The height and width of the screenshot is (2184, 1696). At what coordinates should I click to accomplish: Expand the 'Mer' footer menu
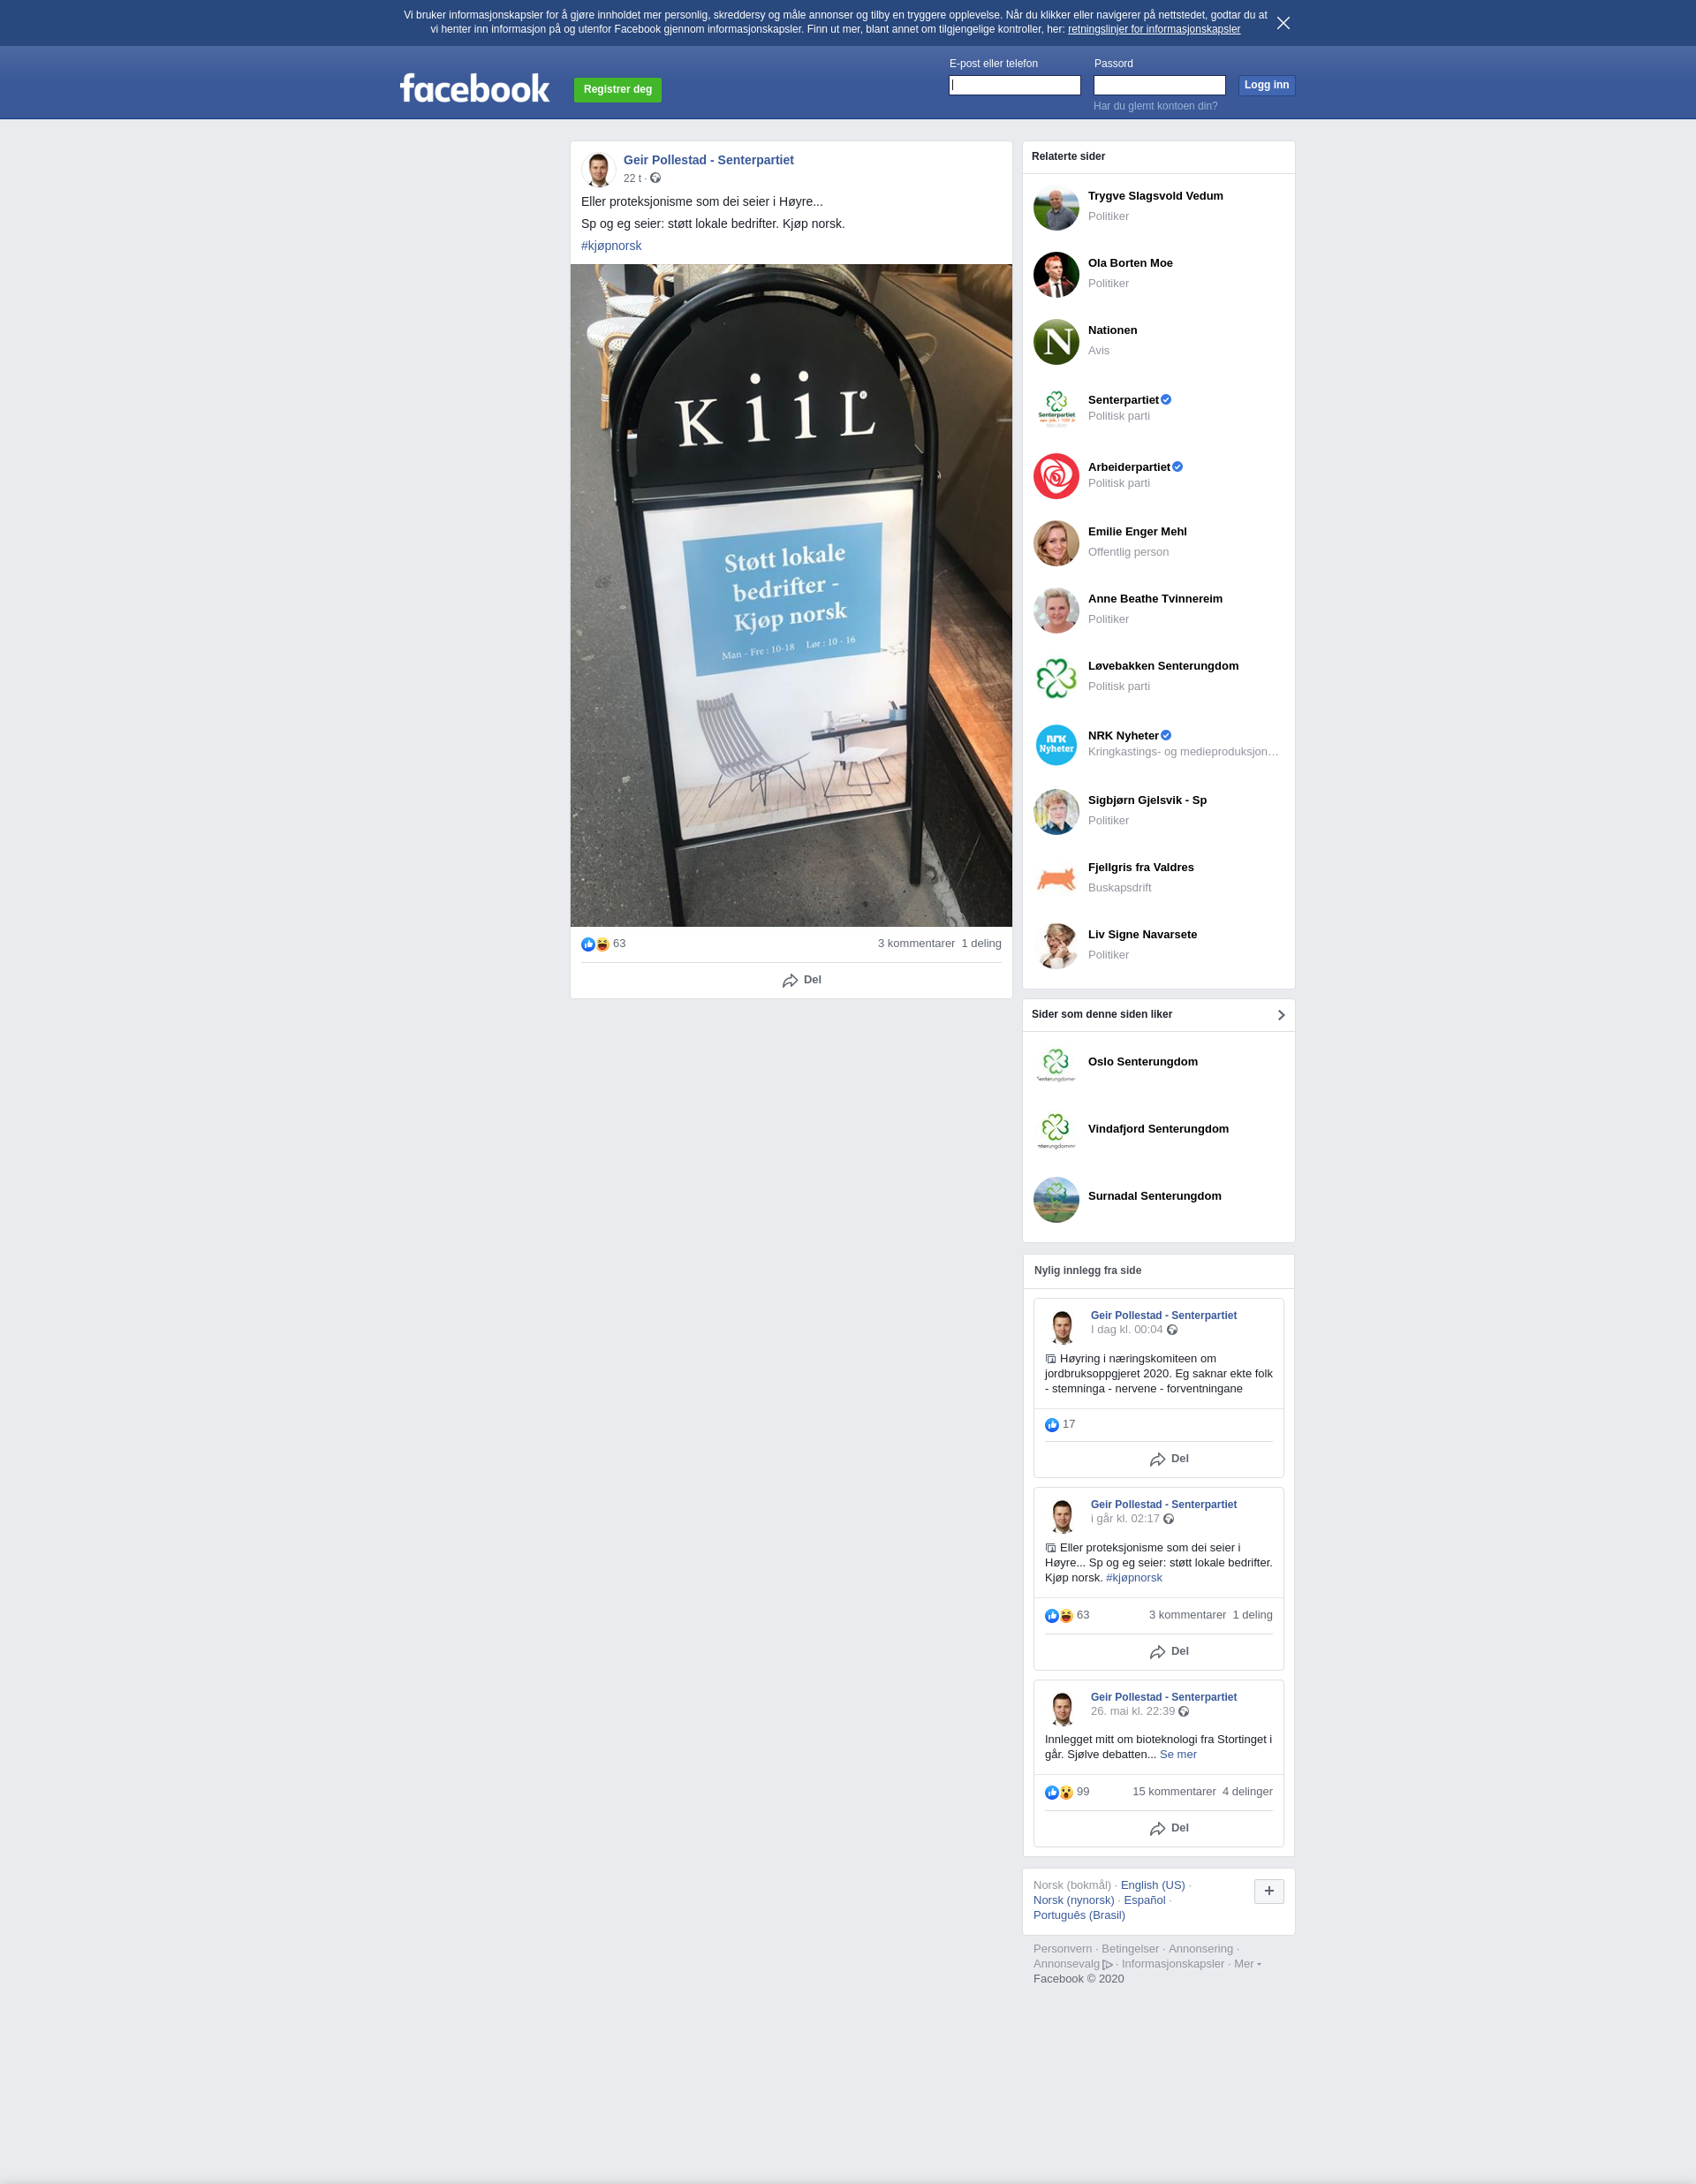[x=1246, y=1964]
